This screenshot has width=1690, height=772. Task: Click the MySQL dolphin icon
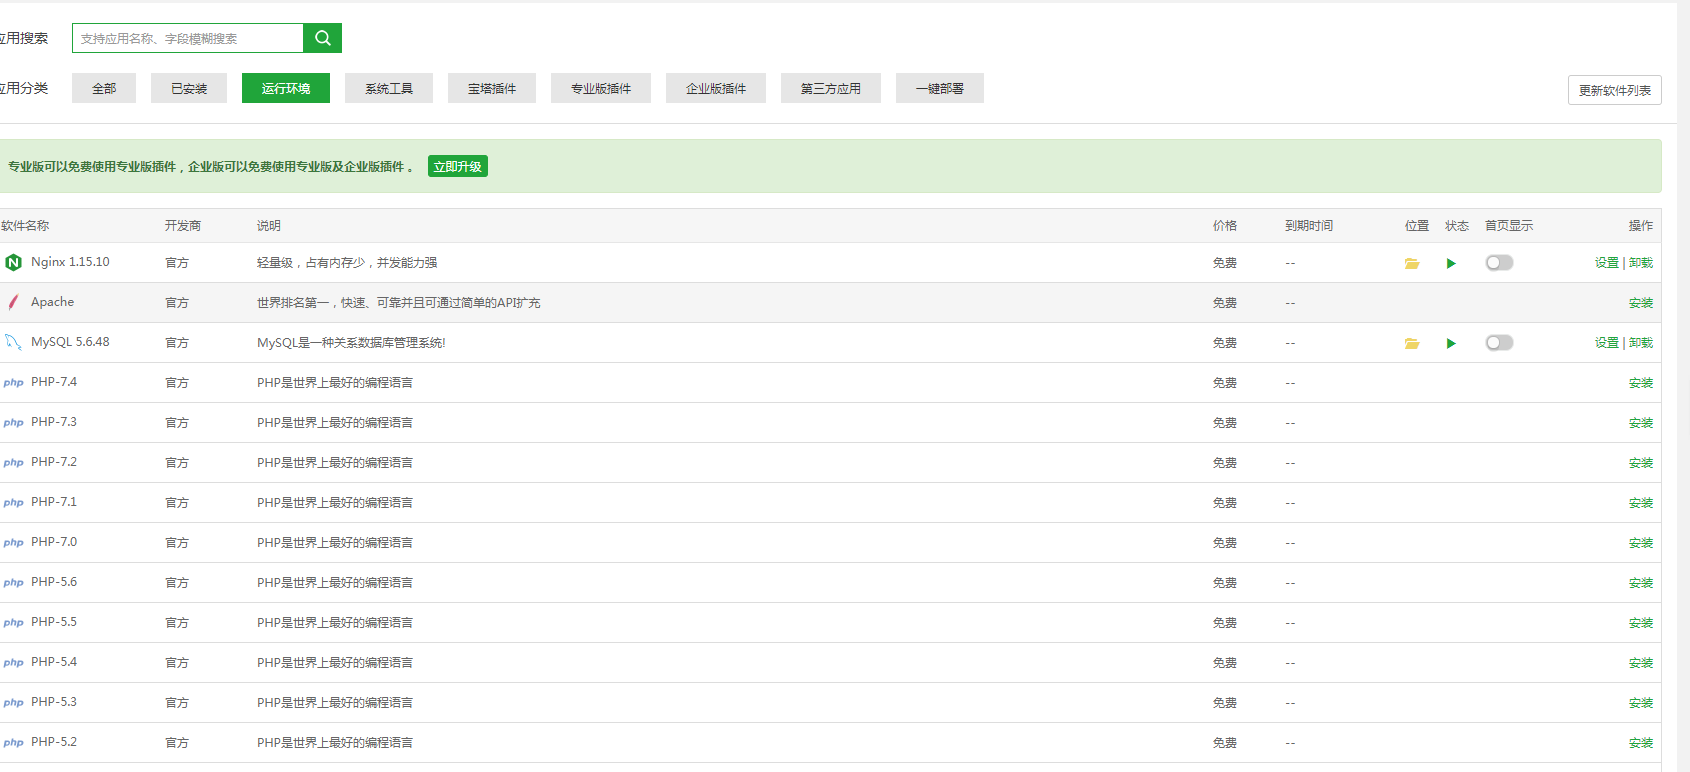click(13, 342)
